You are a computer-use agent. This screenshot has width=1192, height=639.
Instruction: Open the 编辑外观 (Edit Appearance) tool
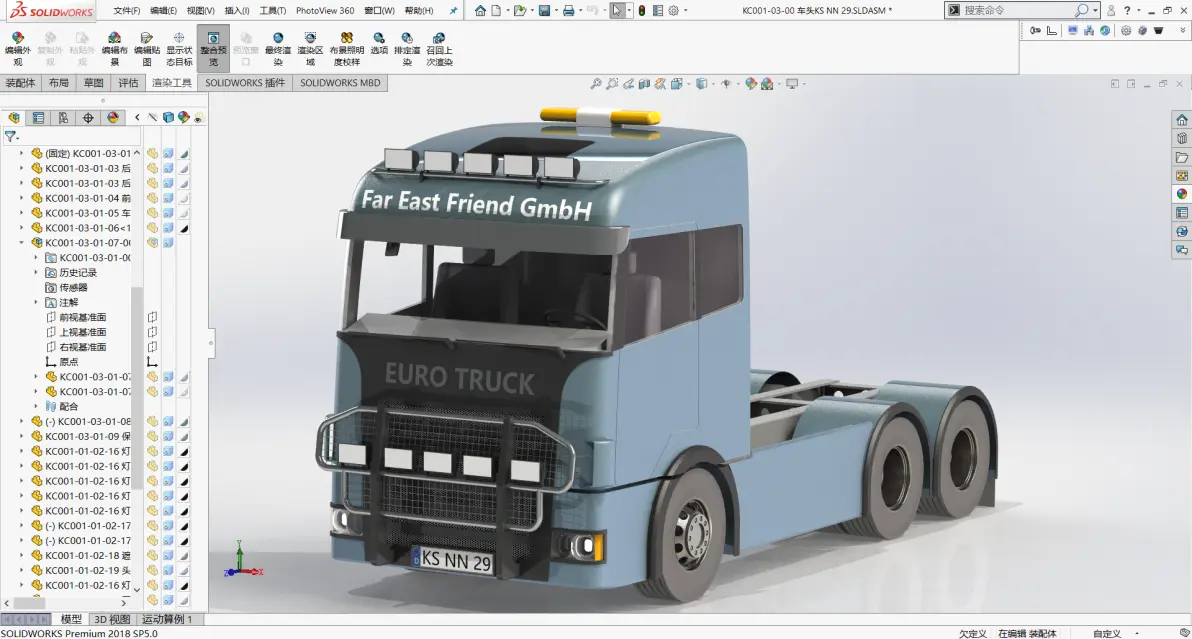17,49
